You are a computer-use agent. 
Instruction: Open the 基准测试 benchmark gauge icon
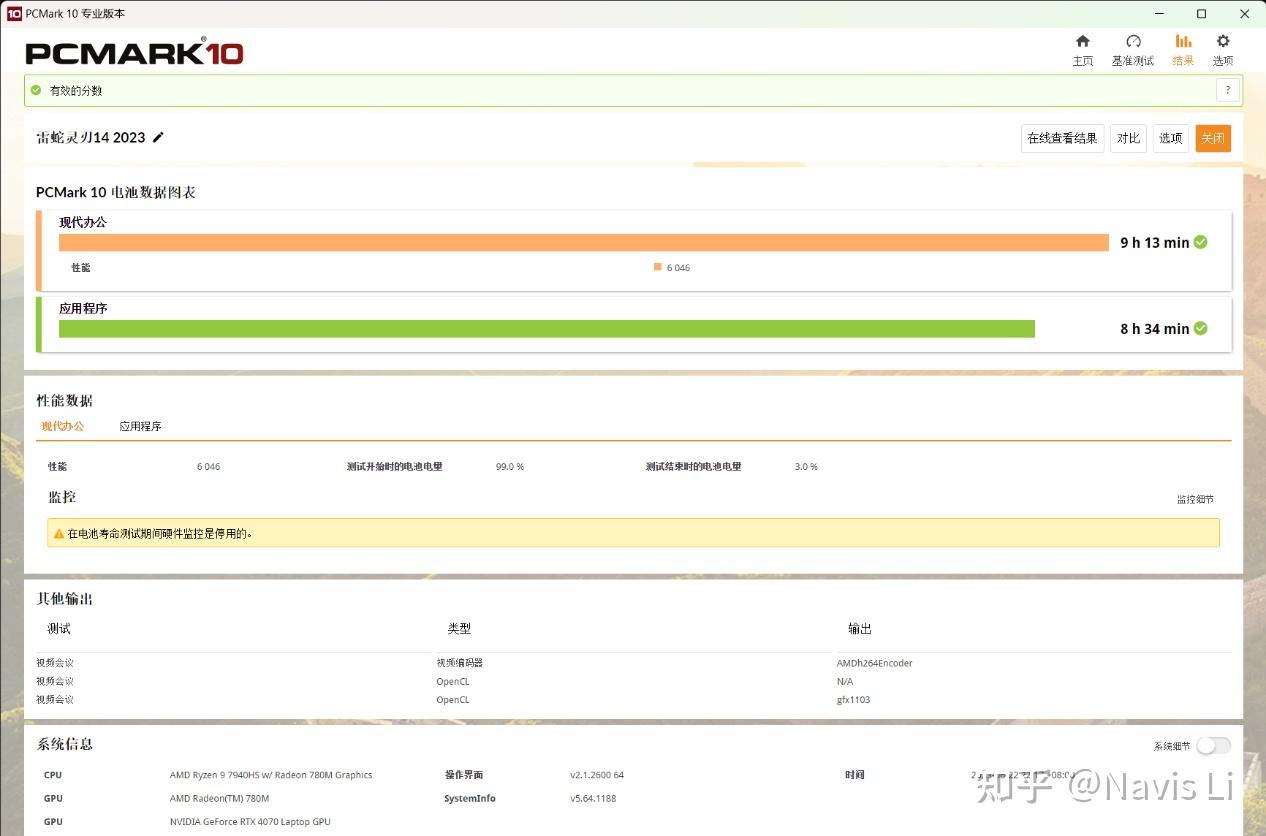pos(1133,41)
